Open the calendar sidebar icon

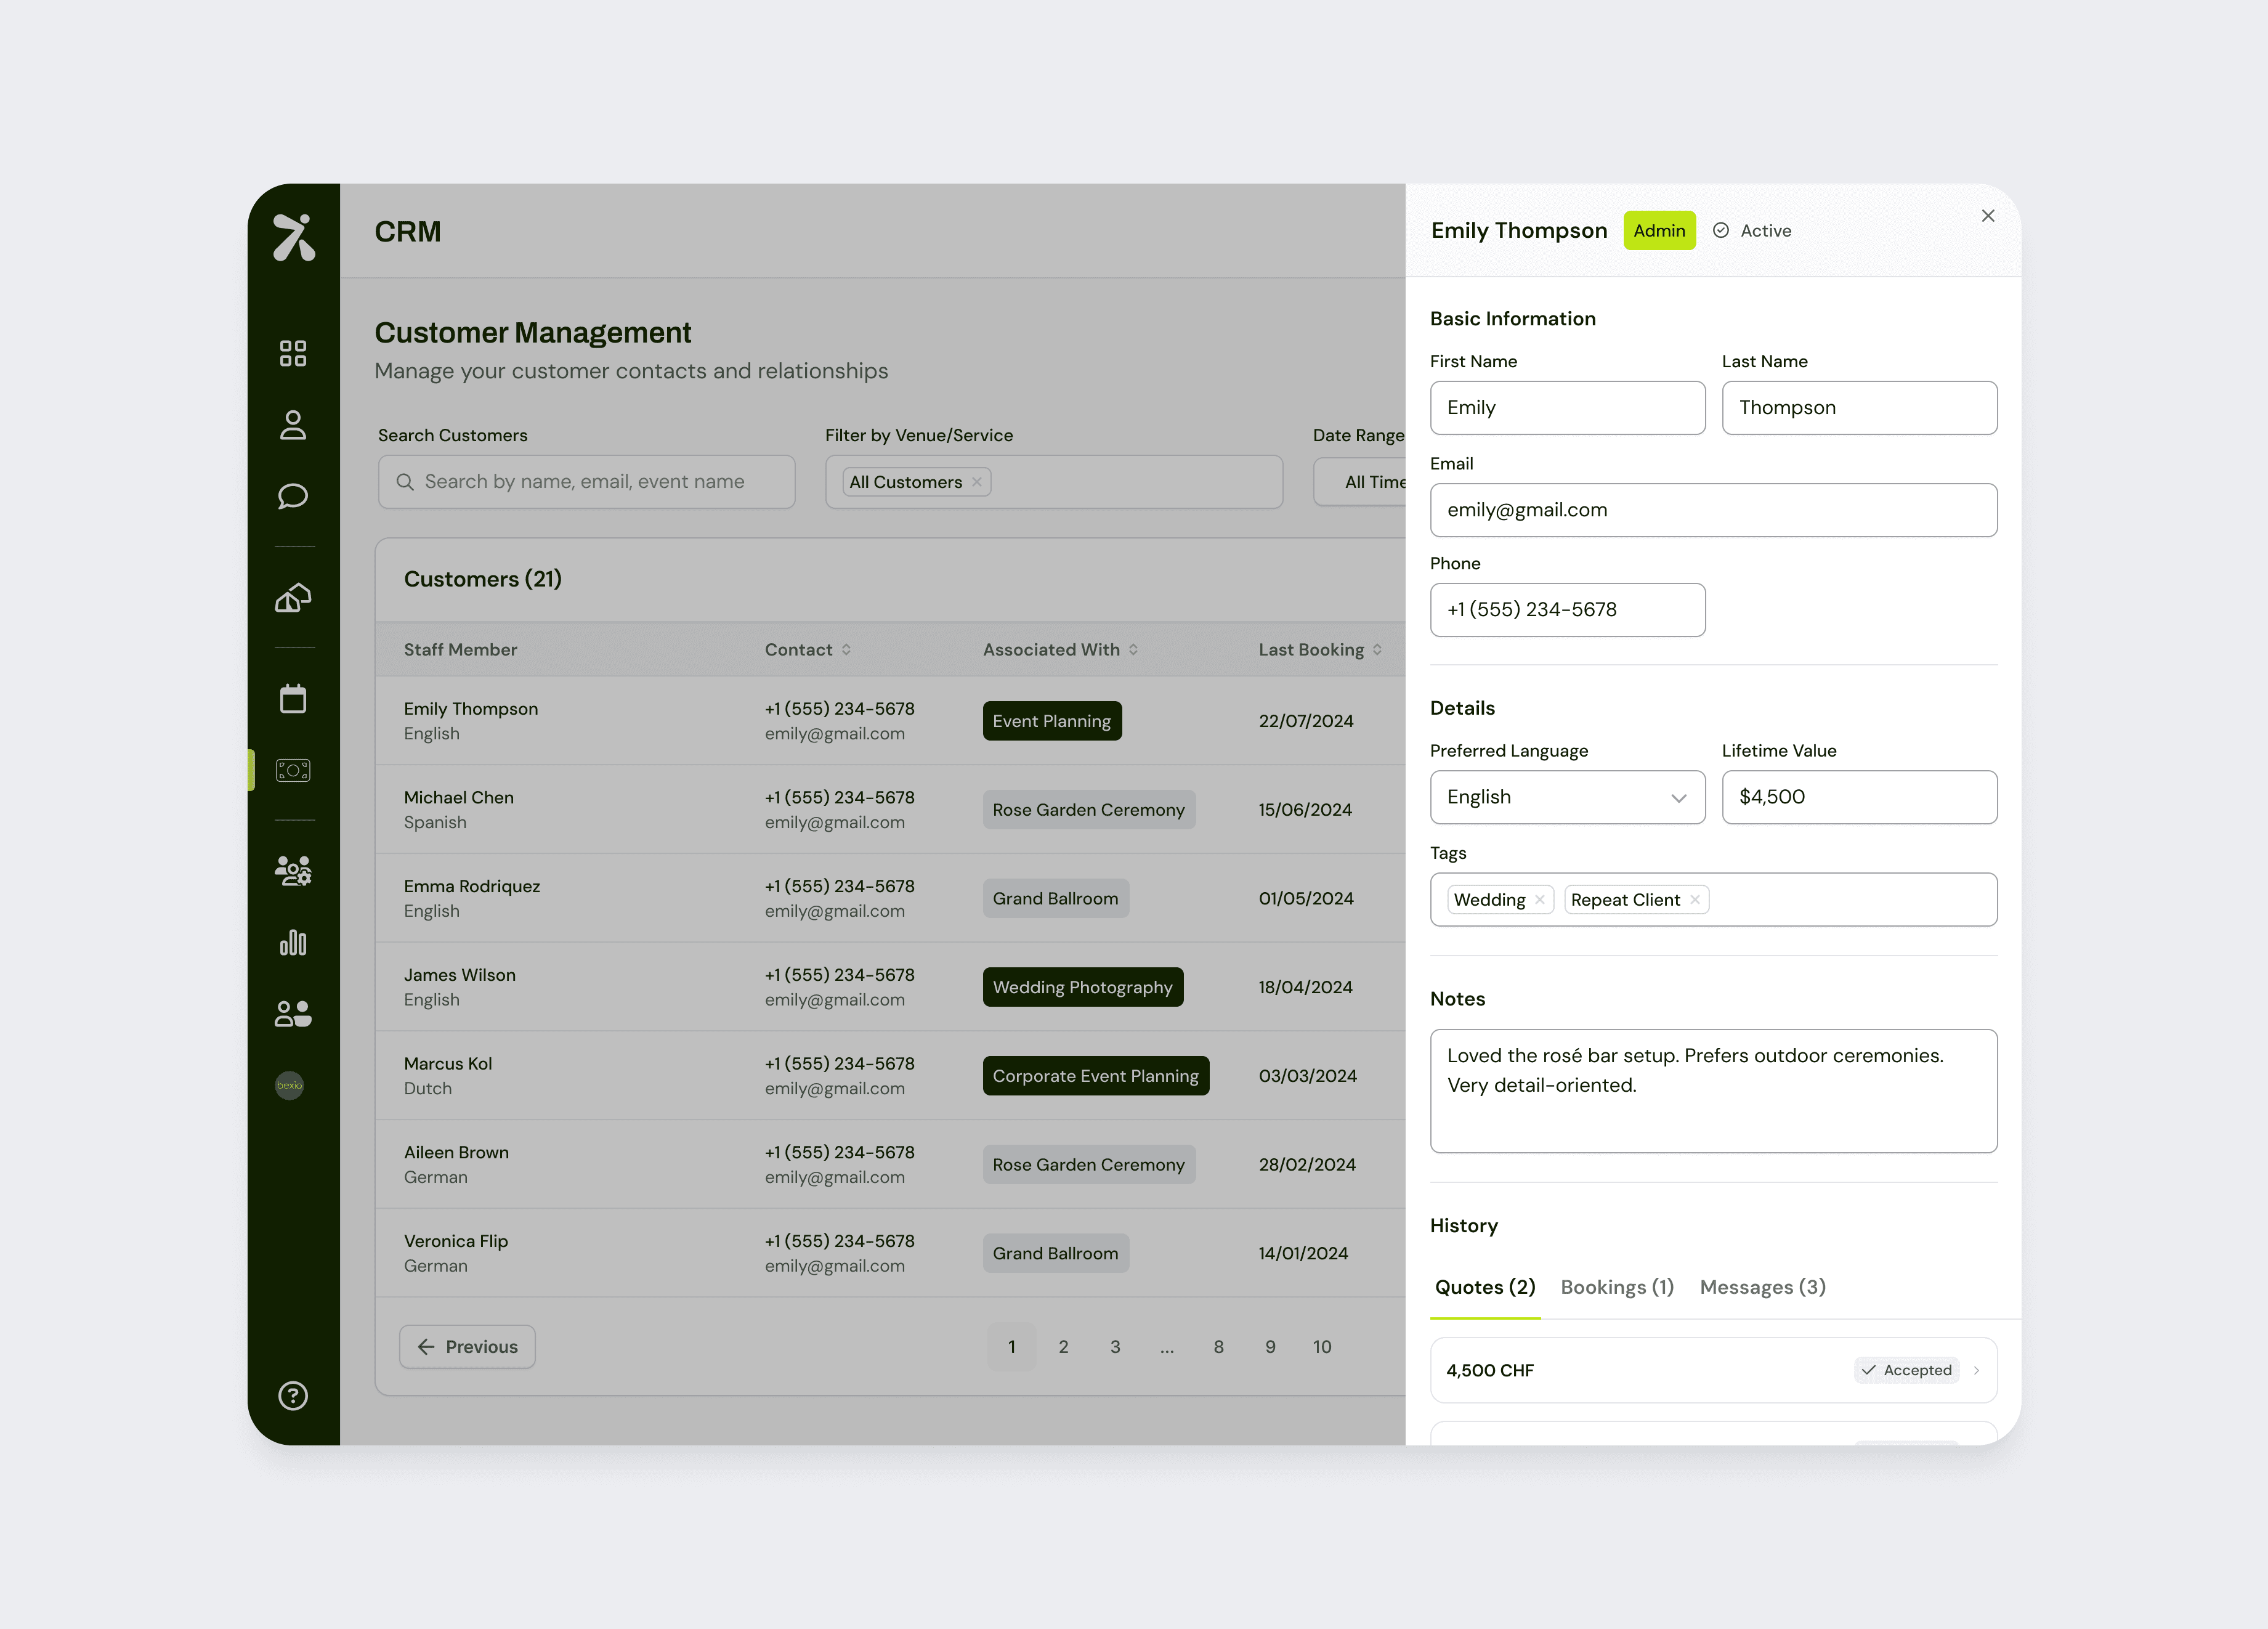[293, 698]
